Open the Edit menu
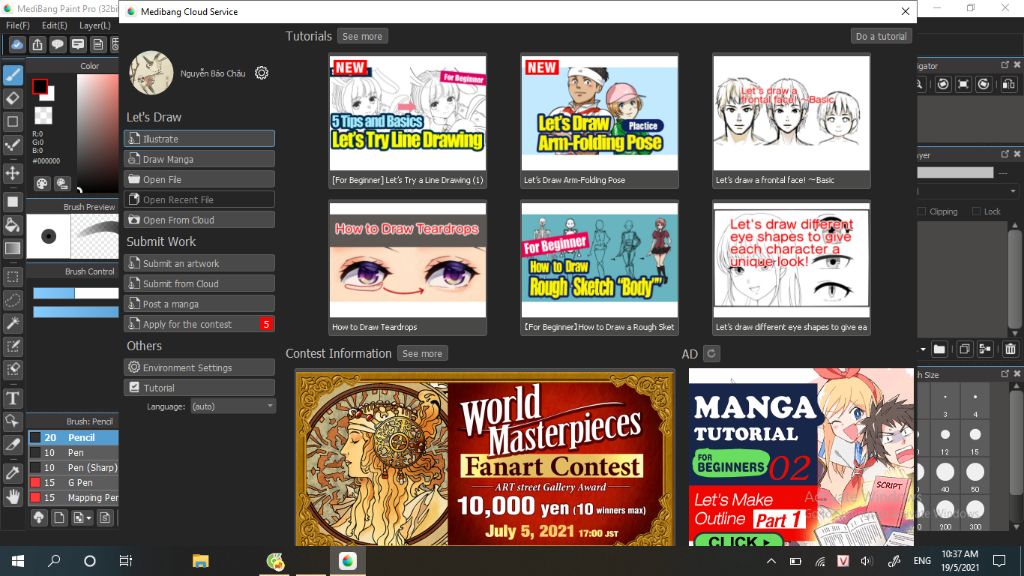 click(55, 25)
